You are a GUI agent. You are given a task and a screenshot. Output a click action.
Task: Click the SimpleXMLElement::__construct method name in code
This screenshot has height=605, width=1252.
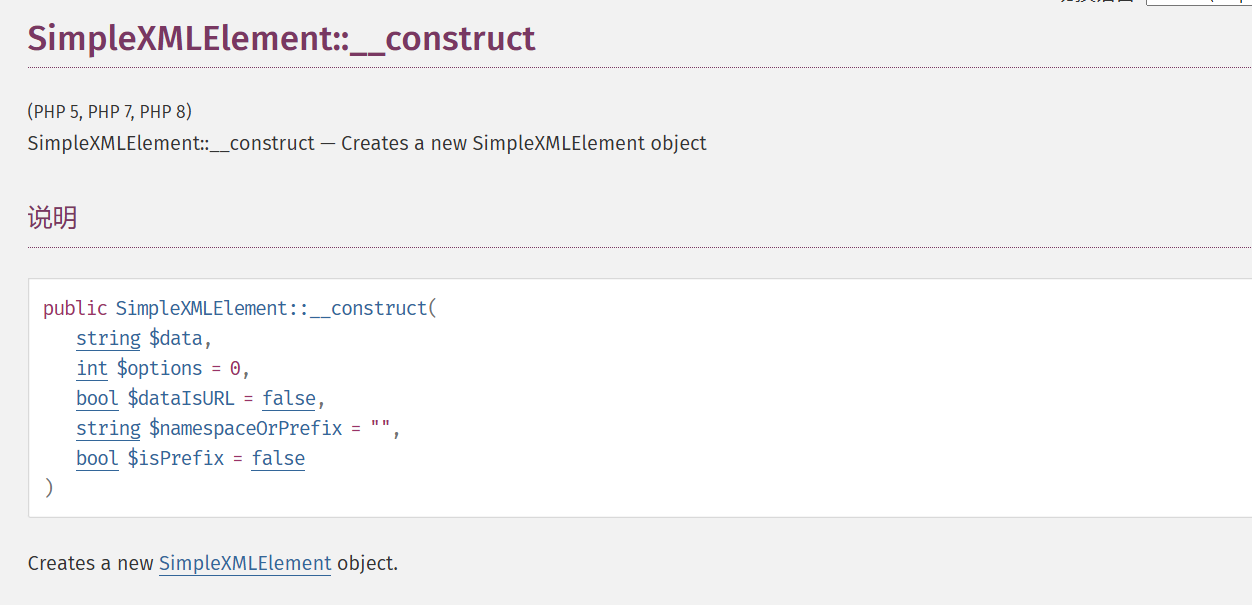point(272,308)
